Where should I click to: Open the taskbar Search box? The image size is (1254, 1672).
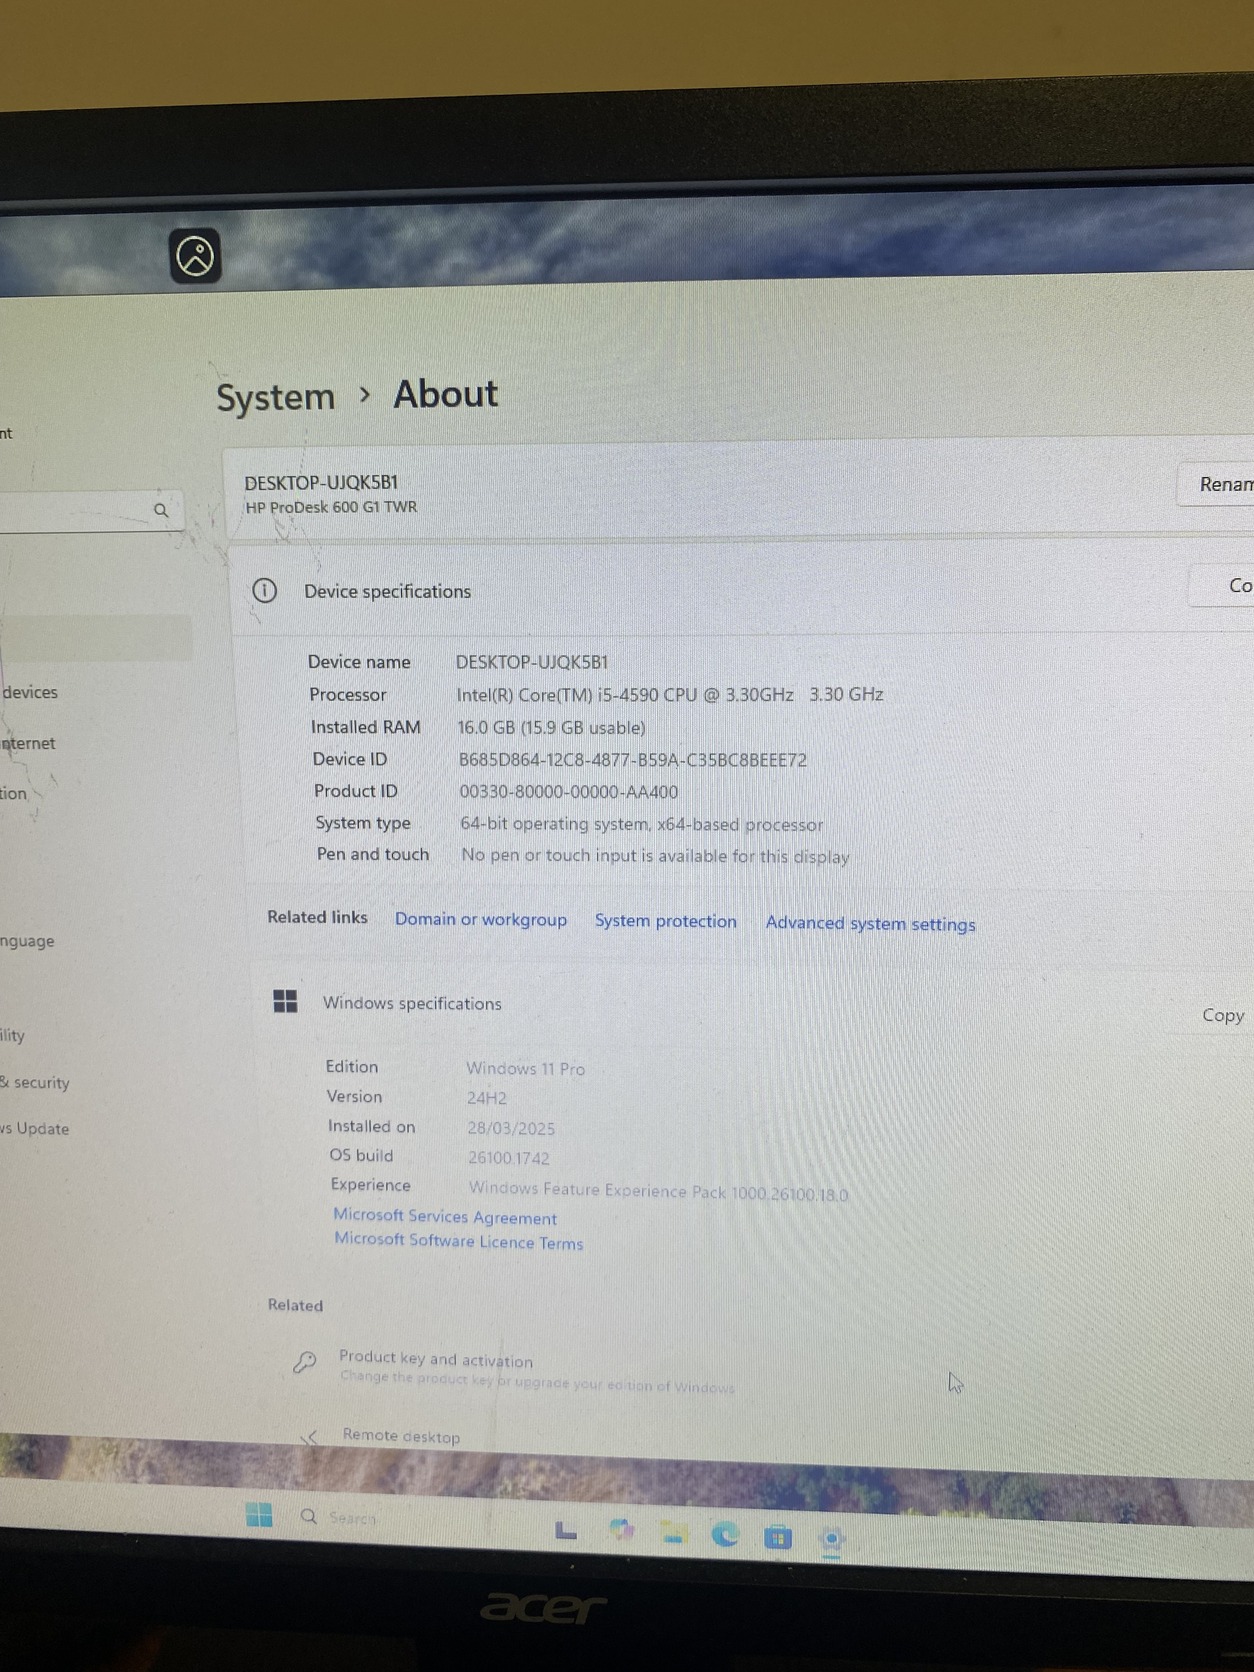pyautogui.click(x=338, y=1517)
